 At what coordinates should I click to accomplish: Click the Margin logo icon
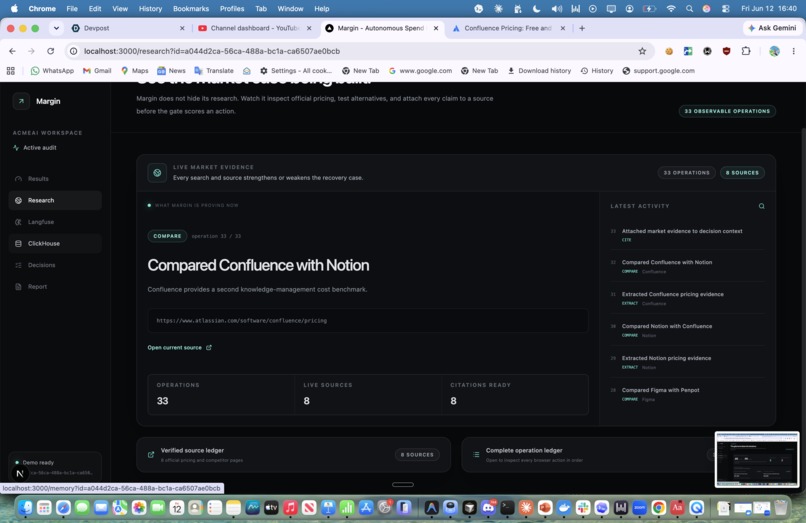21,101
